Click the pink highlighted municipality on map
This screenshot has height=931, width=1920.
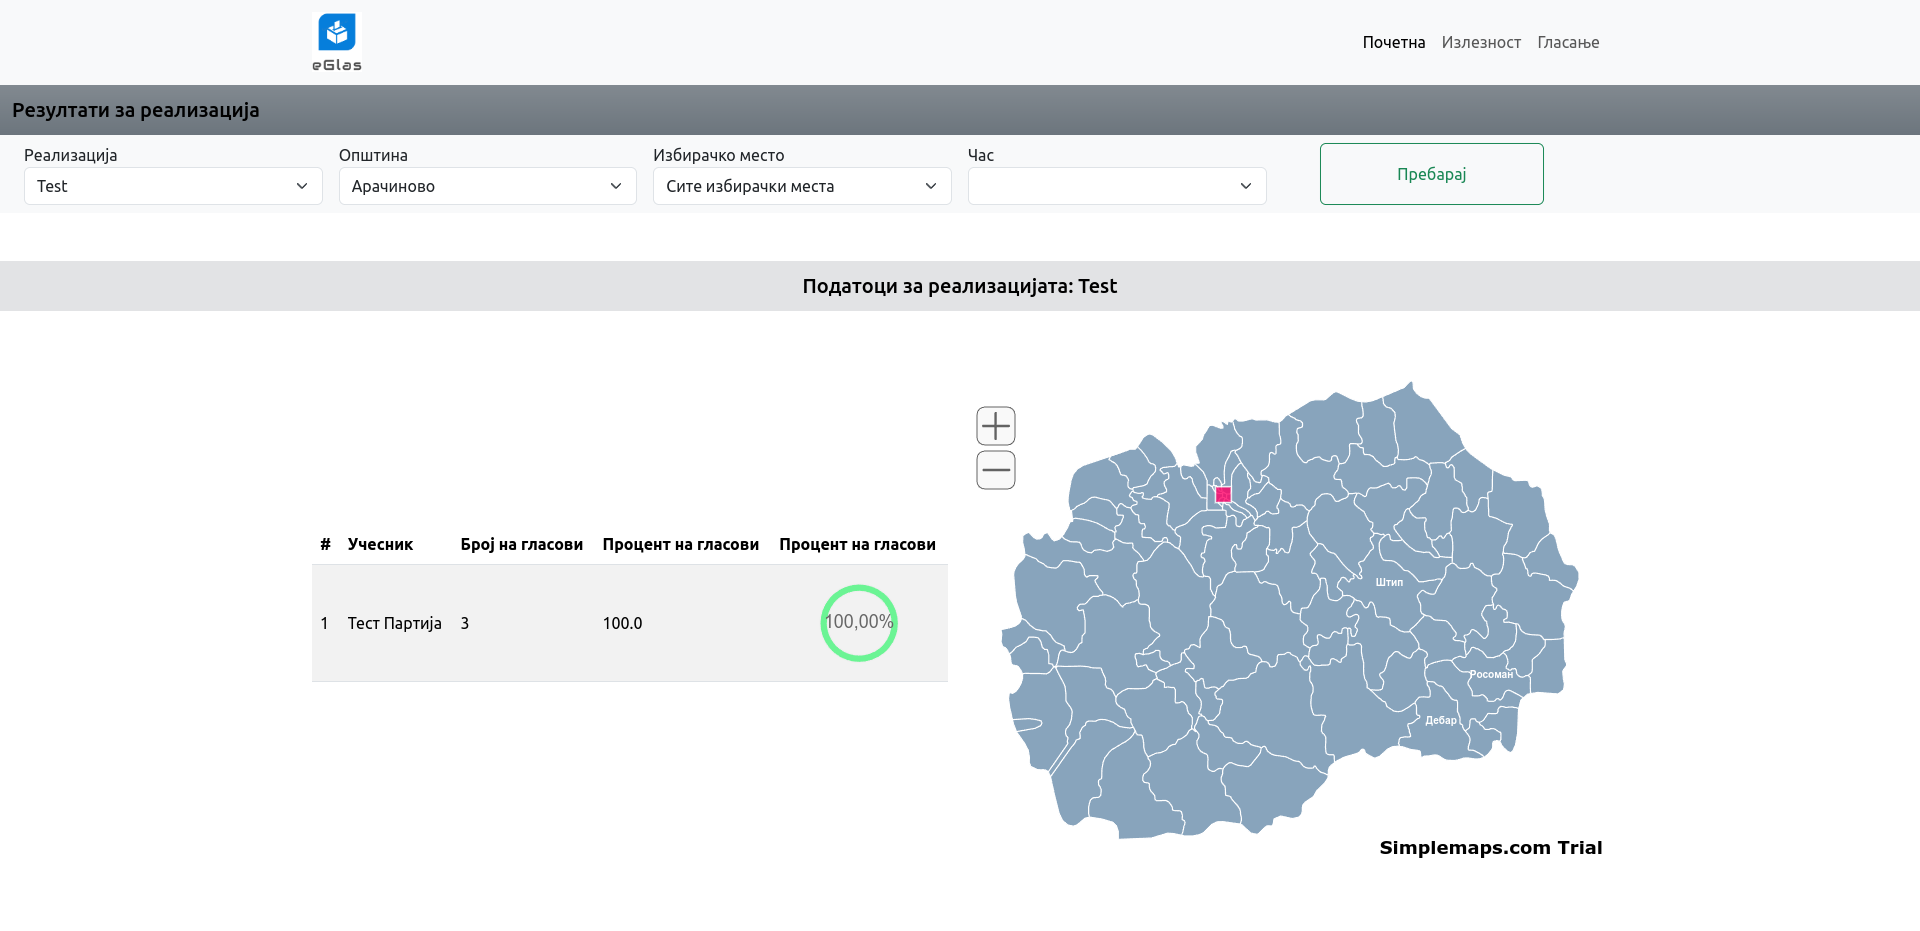pyautogui.click(x=1222, y=494)
